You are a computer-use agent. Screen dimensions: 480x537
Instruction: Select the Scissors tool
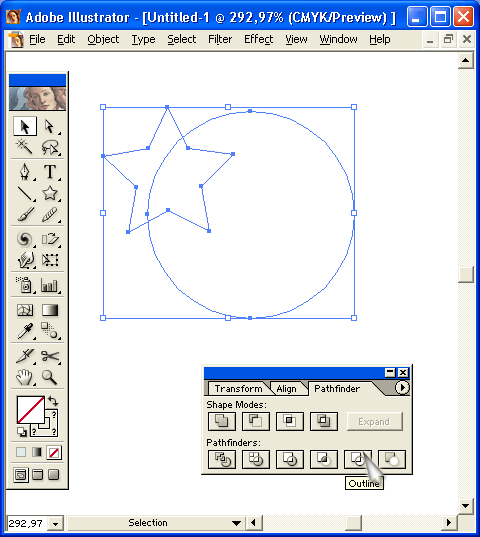(50, 356)
